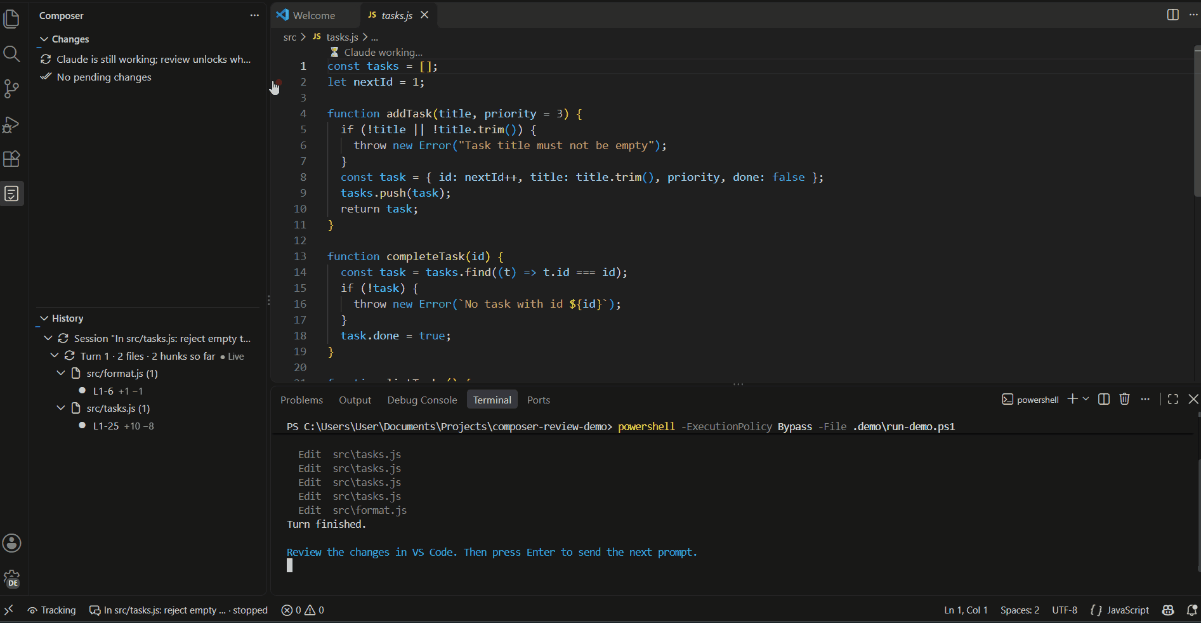Click the src breadcrumb segment
Screen dimensions: 1201x623
(x=290, y=37)
